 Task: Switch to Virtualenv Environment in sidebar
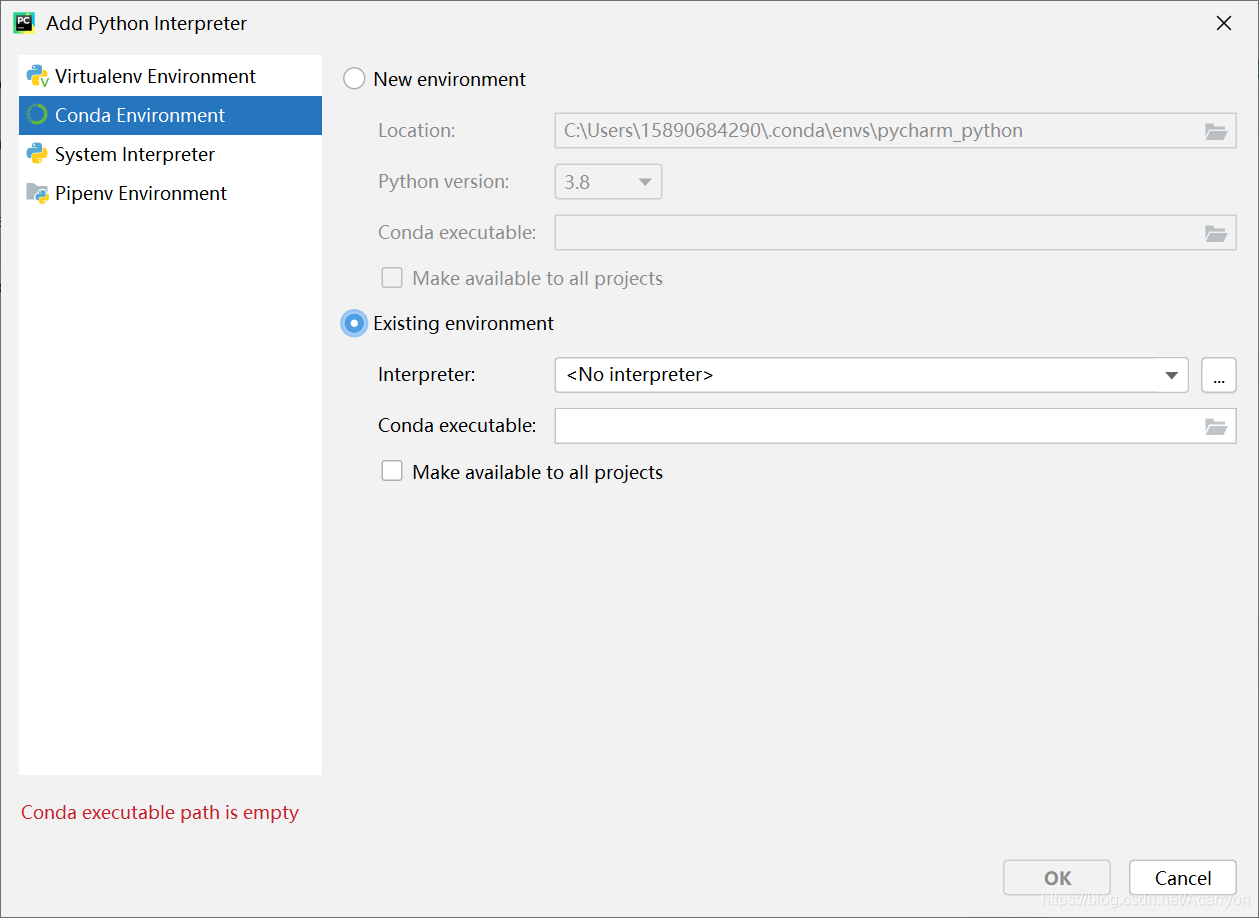(155, 76)
